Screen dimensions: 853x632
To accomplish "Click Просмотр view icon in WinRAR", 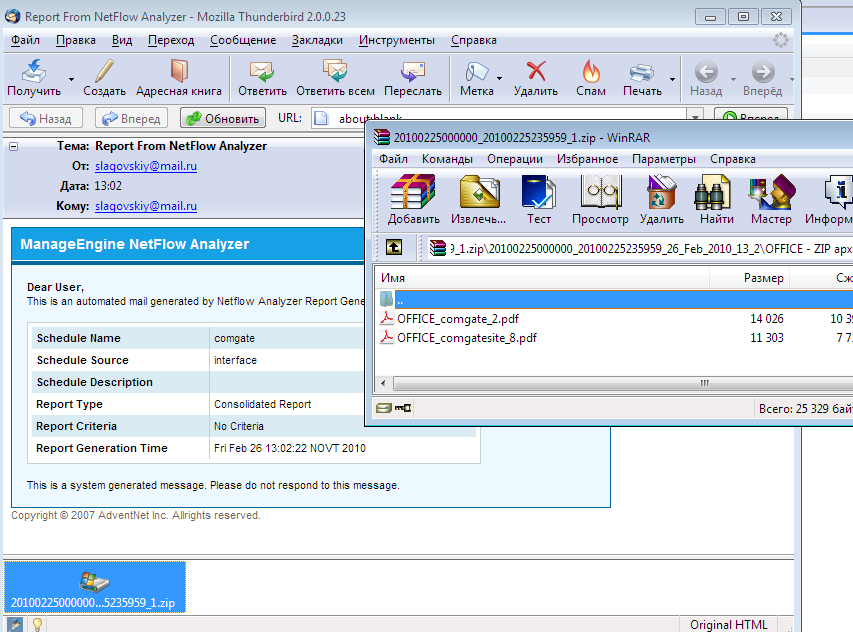I will click(x=600, y=199).
